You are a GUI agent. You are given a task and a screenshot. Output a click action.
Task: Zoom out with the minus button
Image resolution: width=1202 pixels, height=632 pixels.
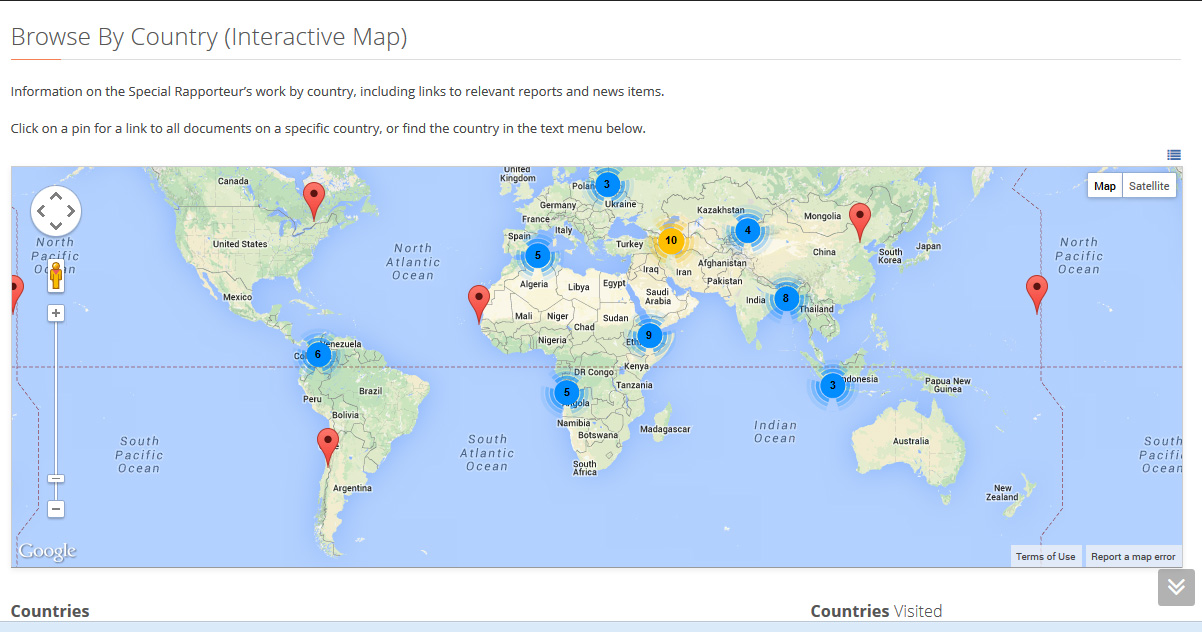(x=56, y=509)
